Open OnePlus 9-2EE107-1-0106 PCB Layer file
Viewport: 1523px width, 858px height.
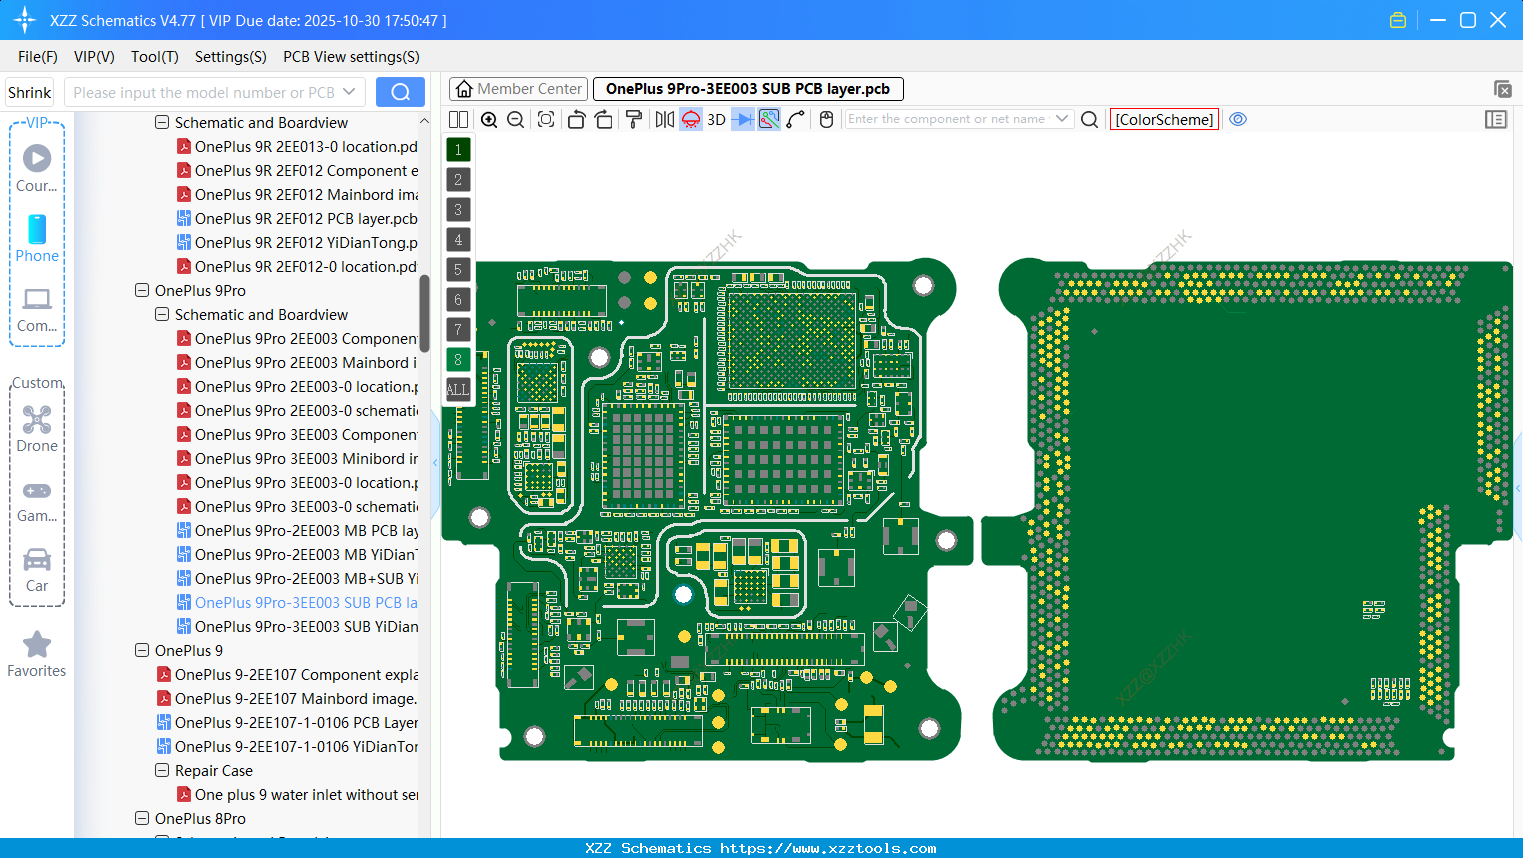290,722
